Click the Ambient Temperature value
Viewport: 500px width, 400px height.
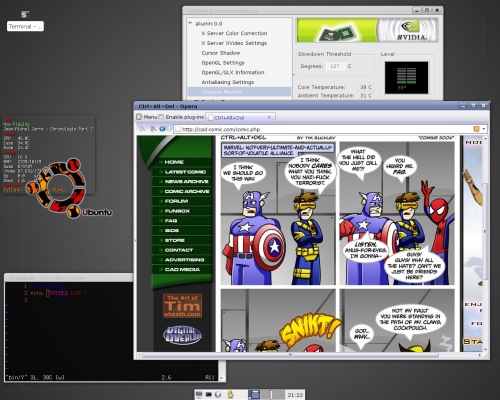[x=365, y=95]
